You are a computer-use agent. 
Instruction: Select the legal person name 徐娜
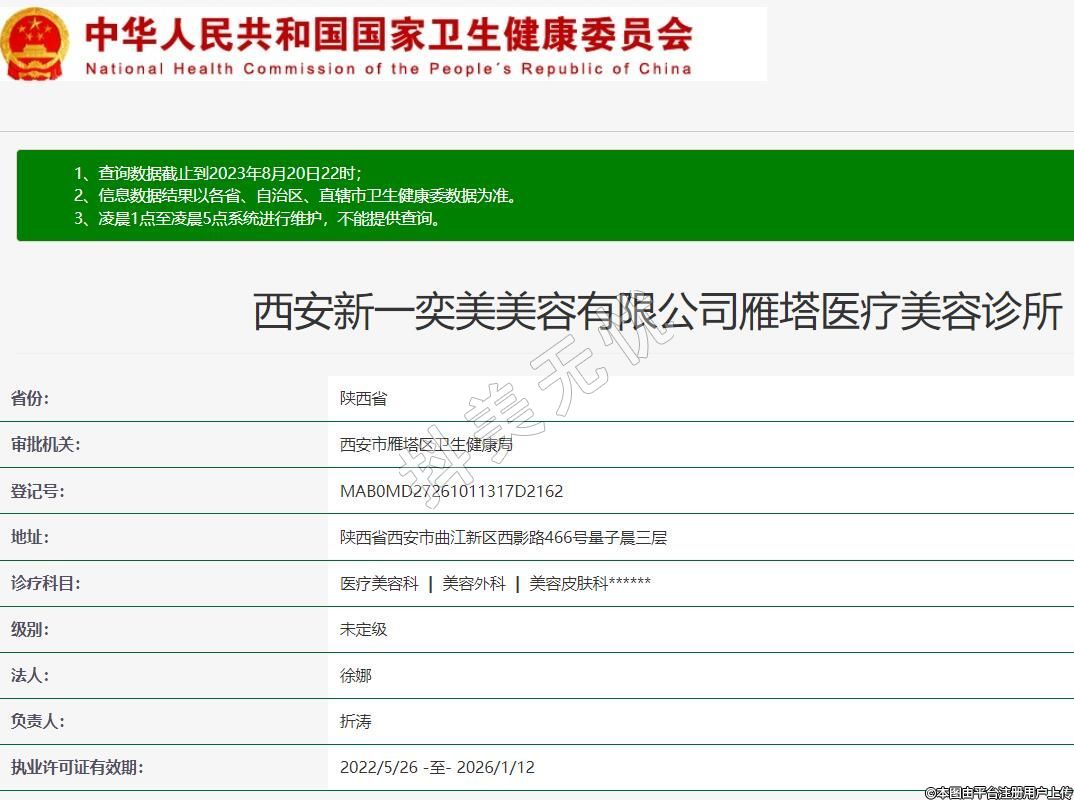(356, 675)
